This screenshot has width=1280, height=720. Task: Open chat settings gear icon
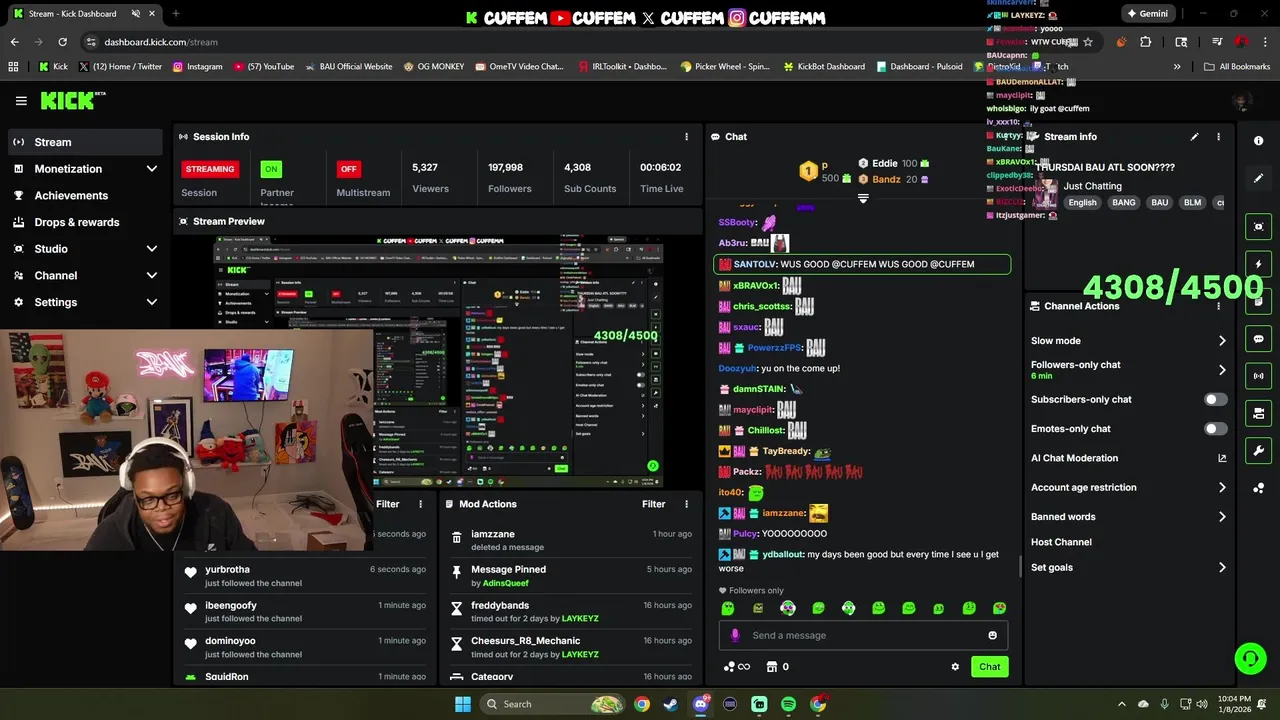(955, 667)
